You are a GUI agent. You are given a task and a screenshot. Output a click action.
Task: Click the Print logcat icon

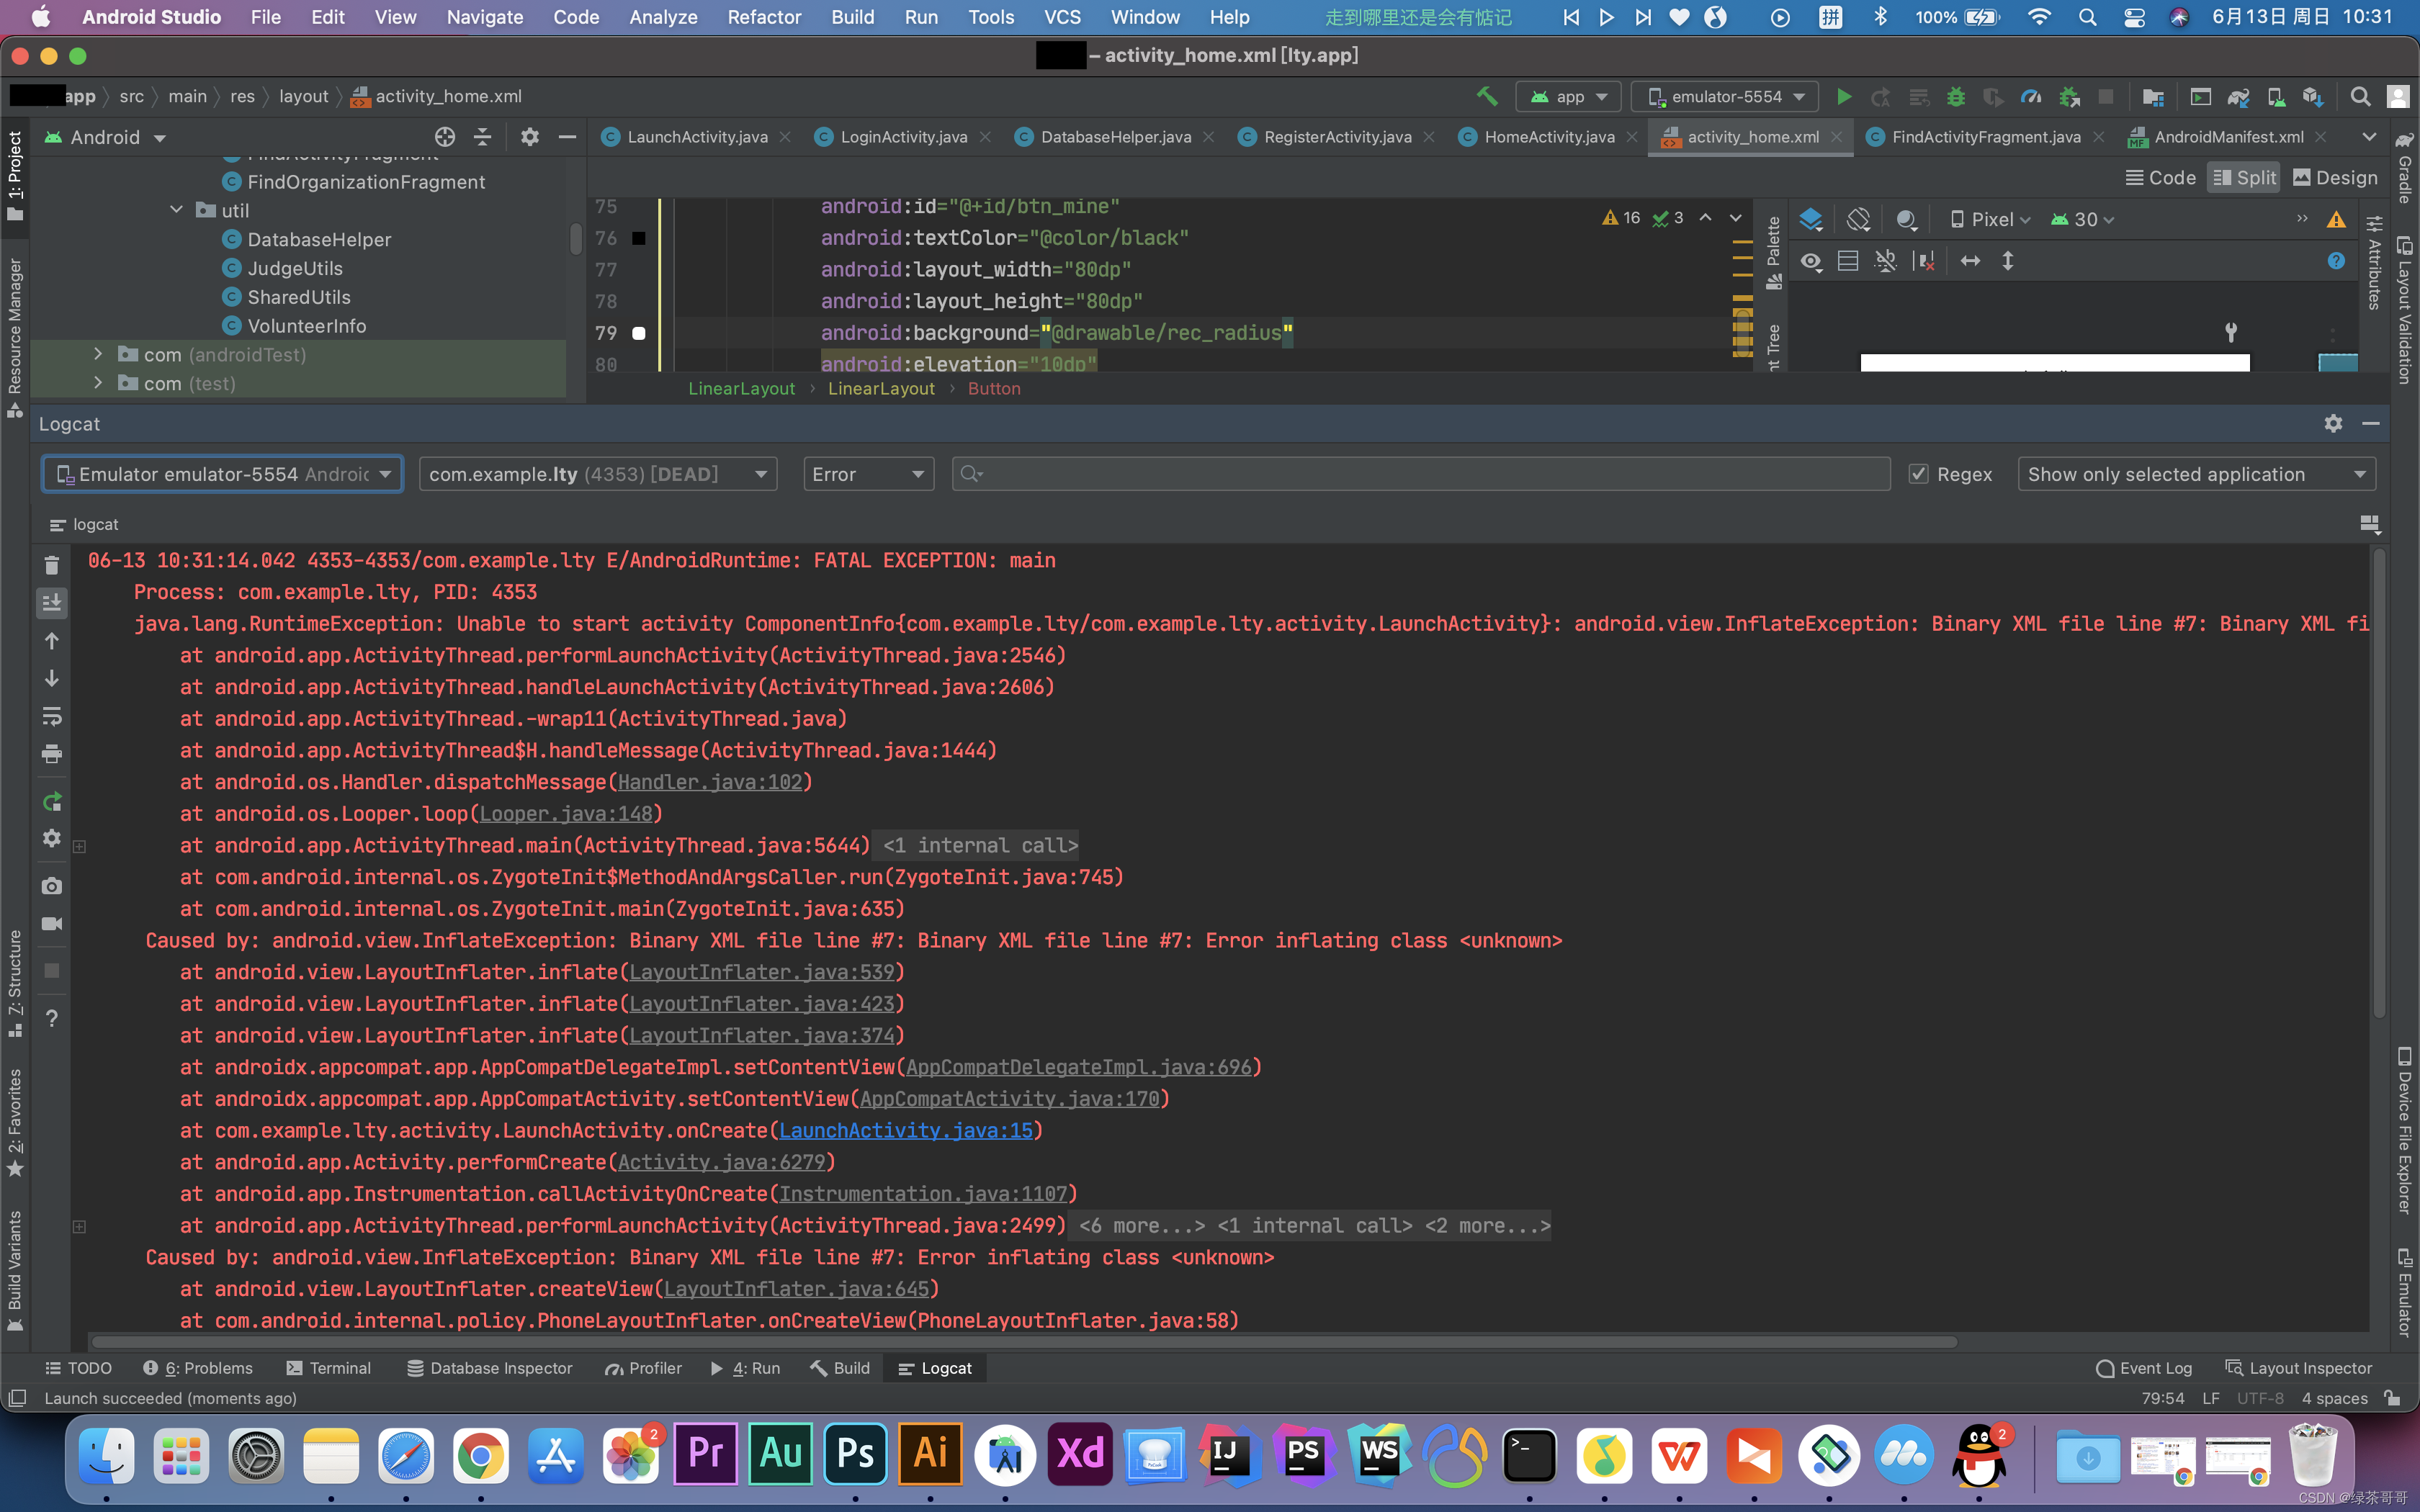52,754
